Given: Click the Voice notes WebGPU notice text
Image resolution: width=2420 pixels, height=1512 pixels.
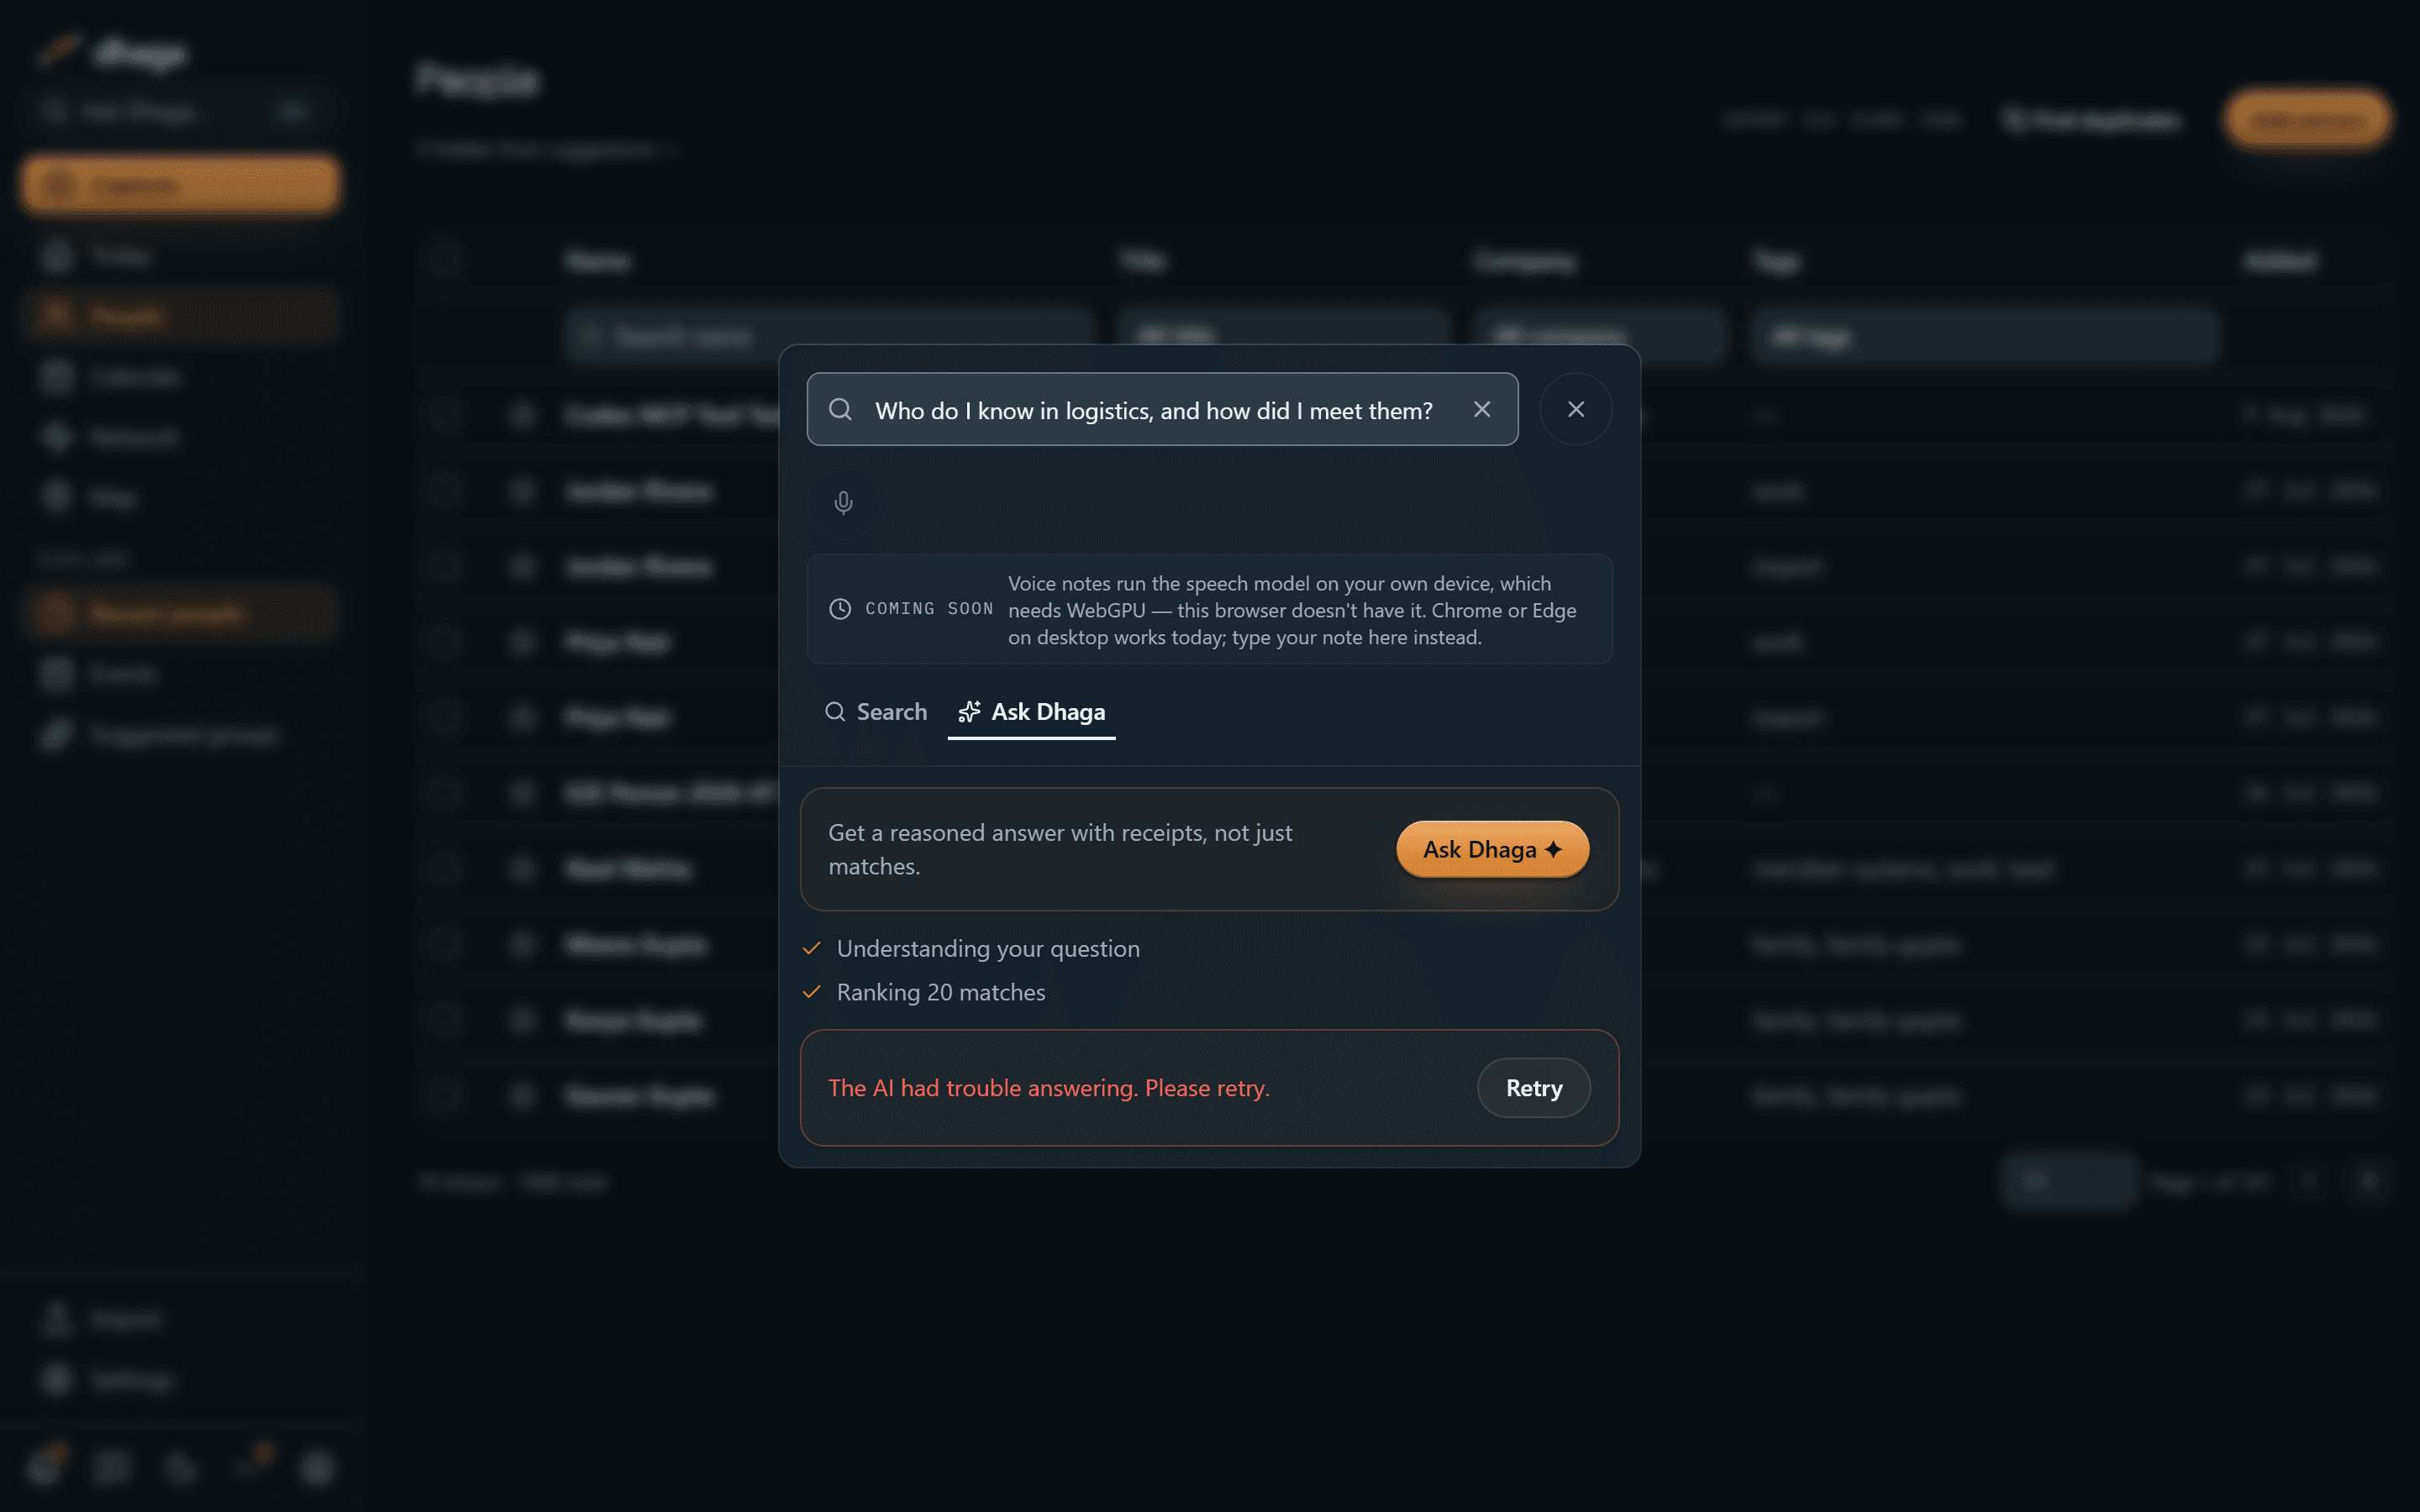Looking at the screenshot, I should (1292, 610).
